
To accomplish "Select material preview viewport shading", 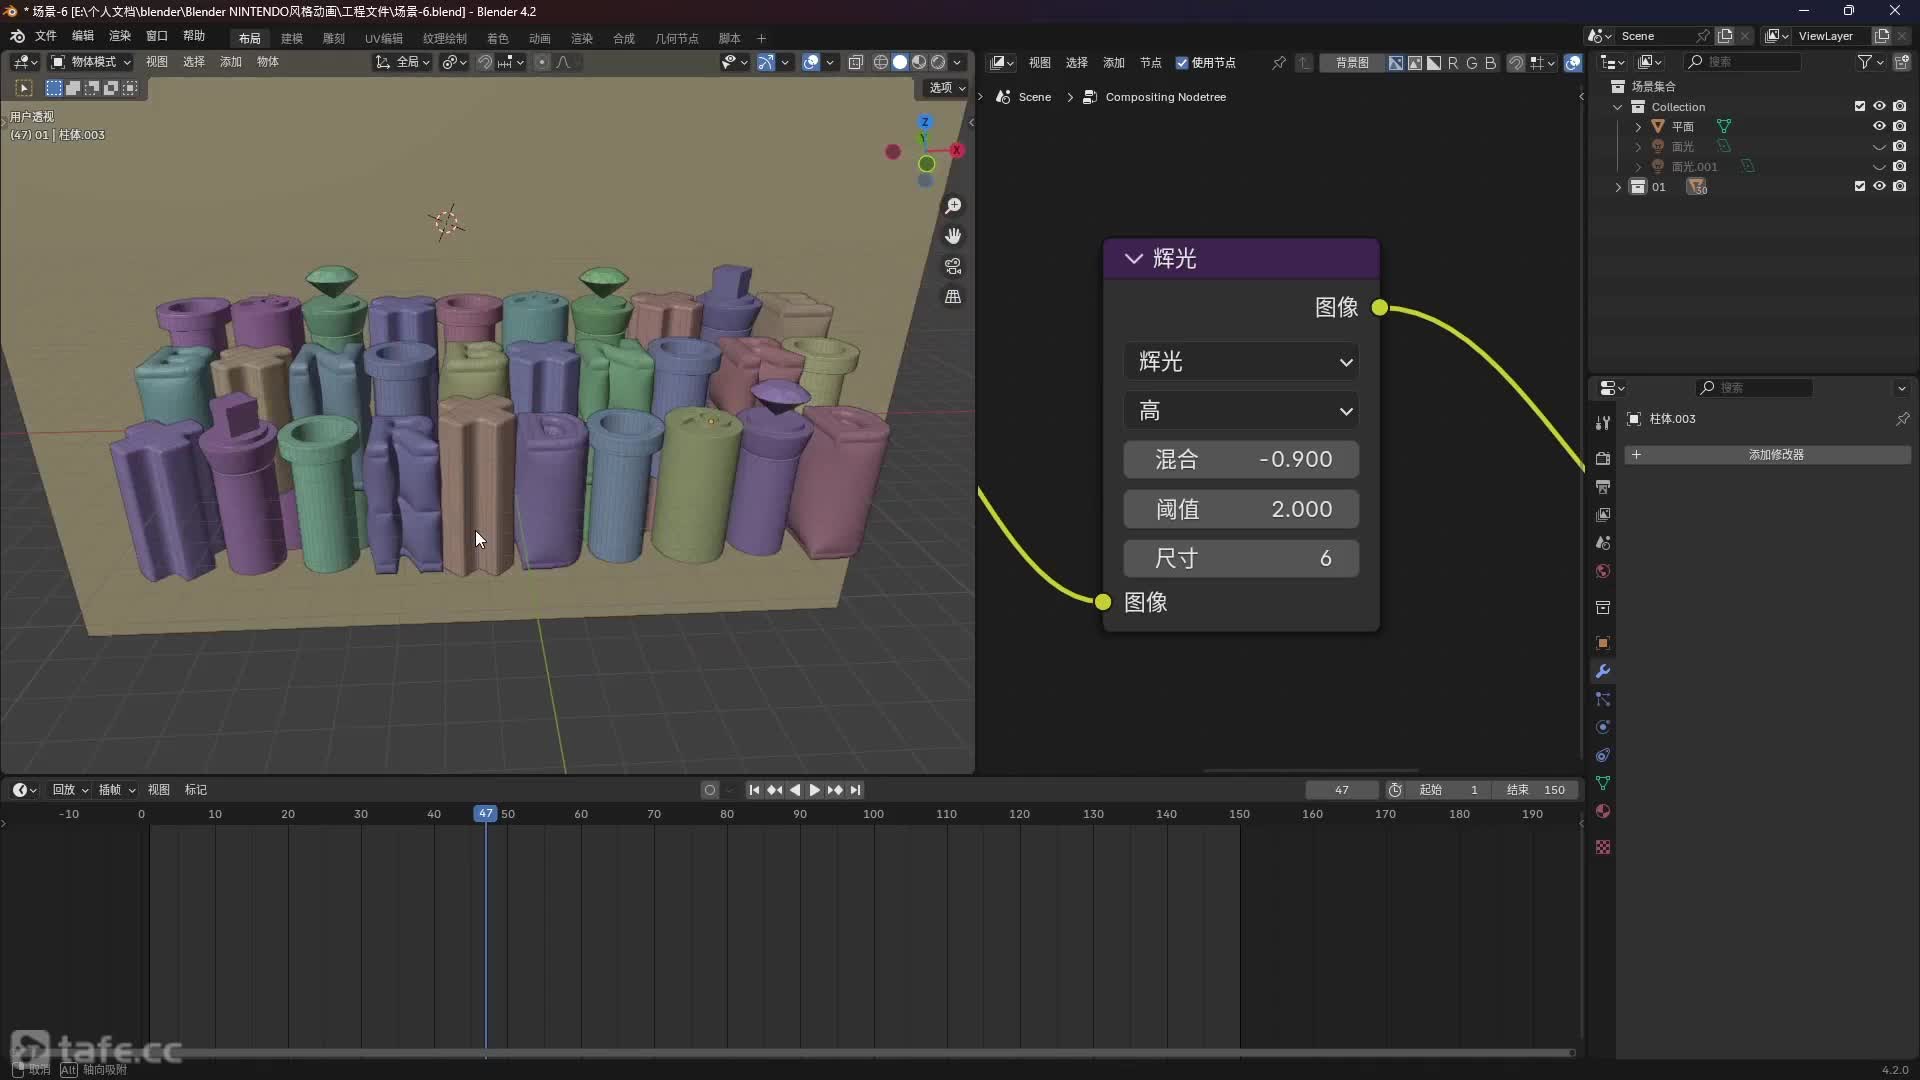I will point(919,62).
